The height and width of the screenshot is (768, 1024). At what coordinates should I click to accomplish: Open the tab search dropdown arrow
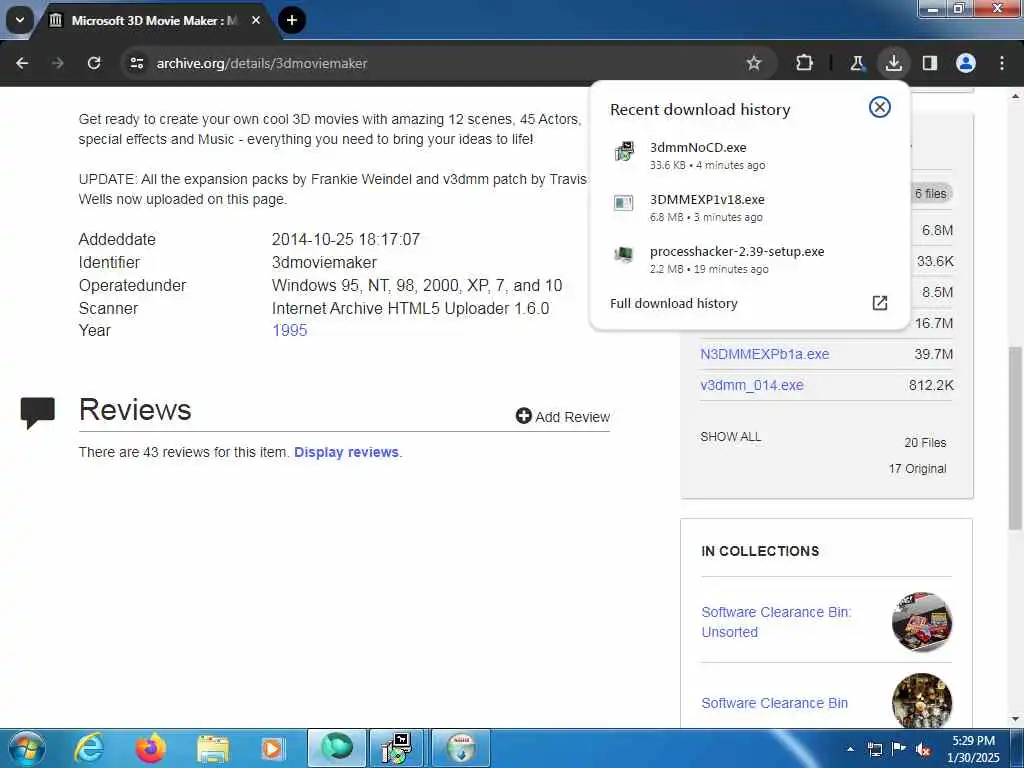(20, 20)
